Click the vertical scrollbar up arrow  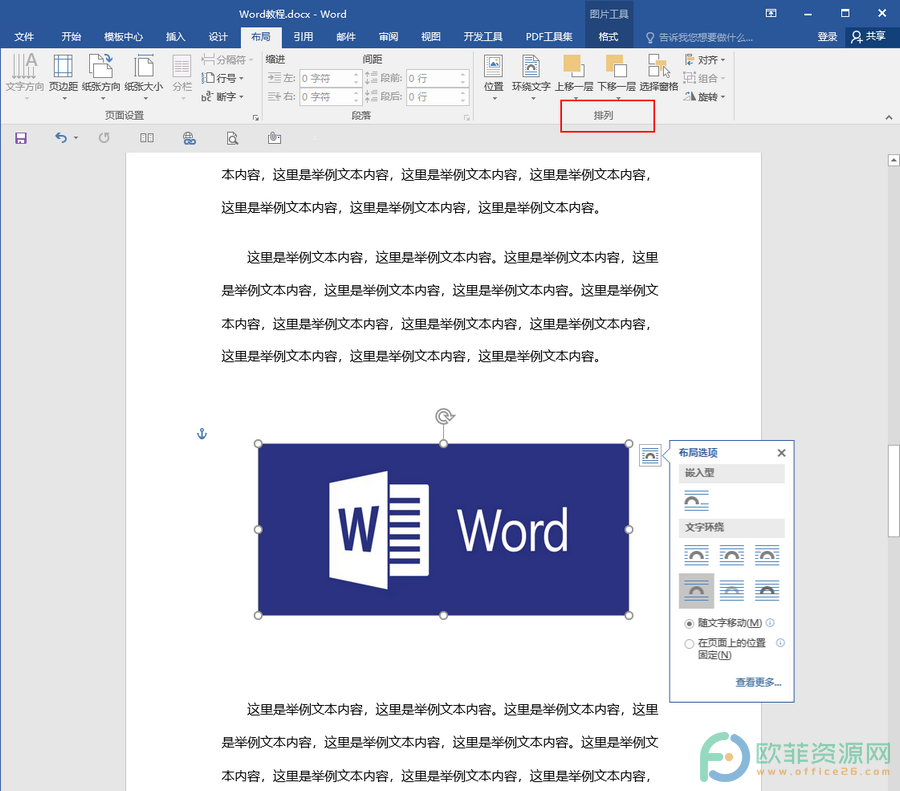[893, 160]
